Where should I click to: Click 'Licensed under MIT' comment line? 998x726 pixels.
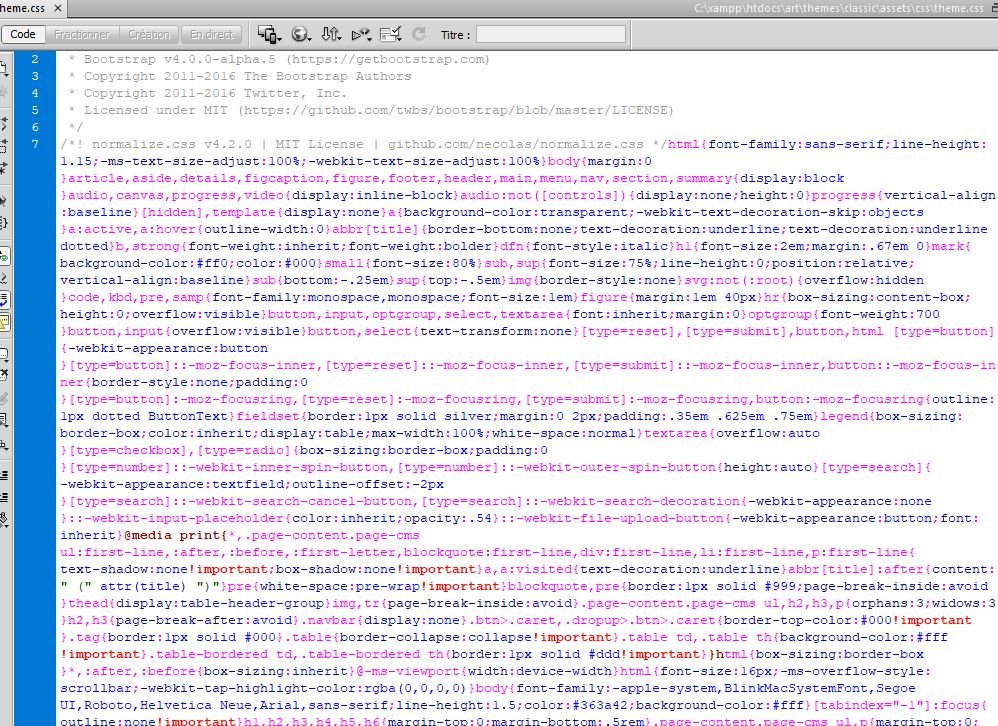[x=371, y=110]
